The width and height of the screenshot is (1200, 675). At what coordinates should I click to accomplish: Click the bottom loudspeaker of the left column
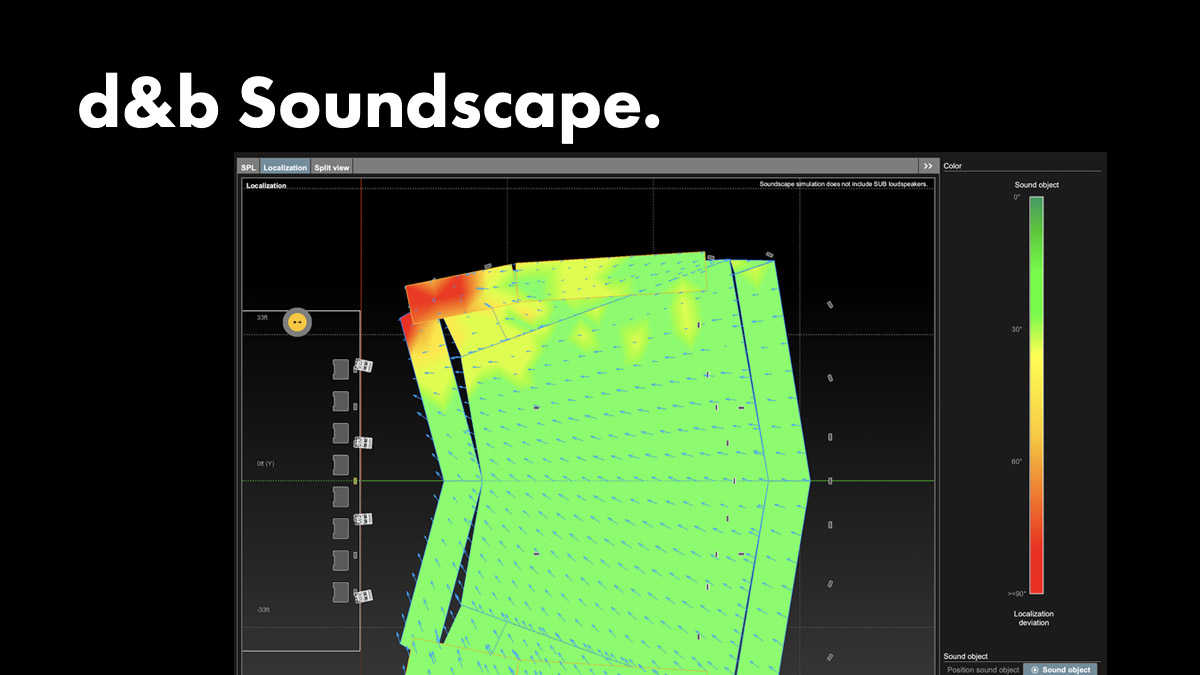tap(340, 593)
